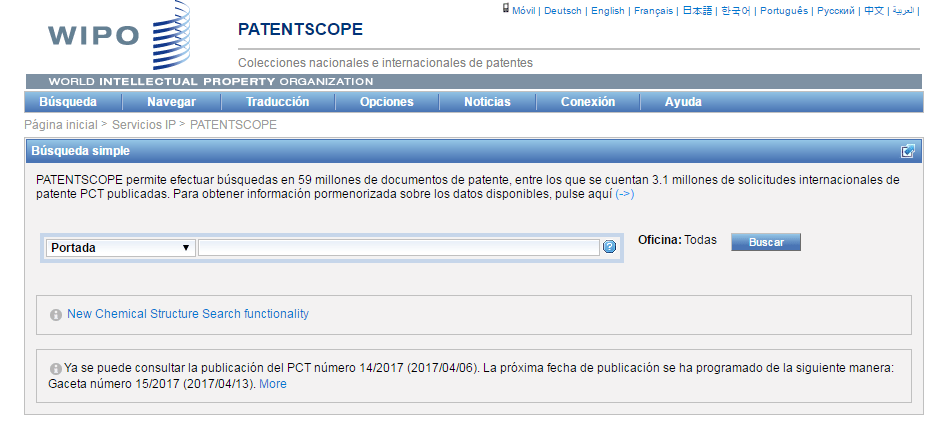The height and width of the screenshot is (430, 942).
Task: Click in the search text input field
Action: tap(399, 247)
